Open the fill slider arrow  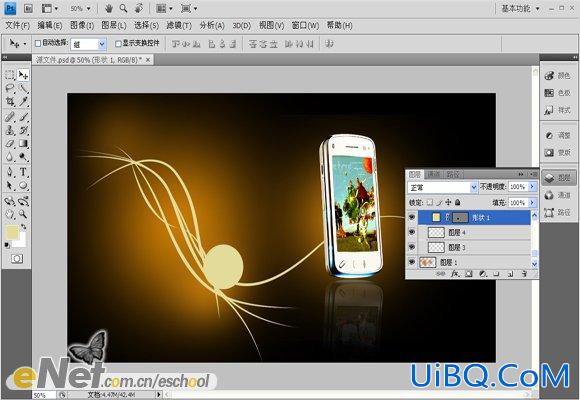pyautogui.click(x=532, y=202)
